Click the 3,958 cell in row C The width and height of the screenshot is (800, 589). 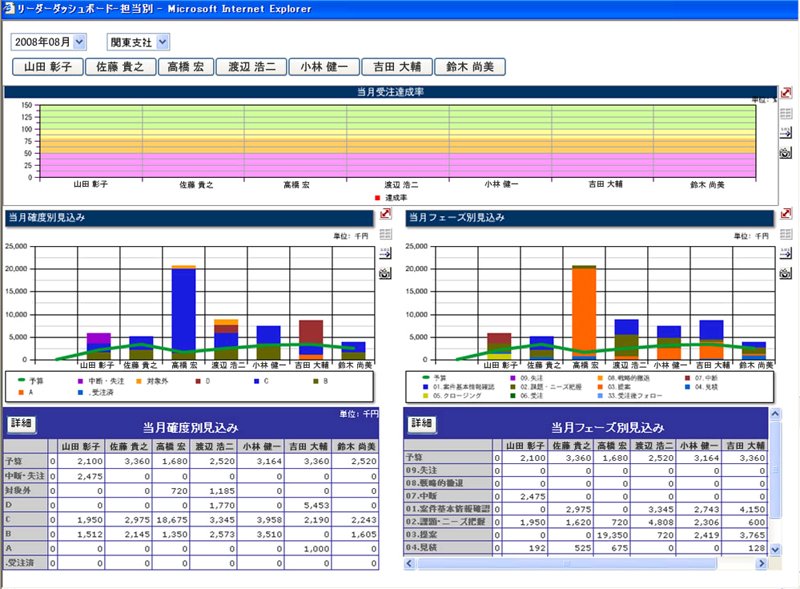click(x=261, y=520)
